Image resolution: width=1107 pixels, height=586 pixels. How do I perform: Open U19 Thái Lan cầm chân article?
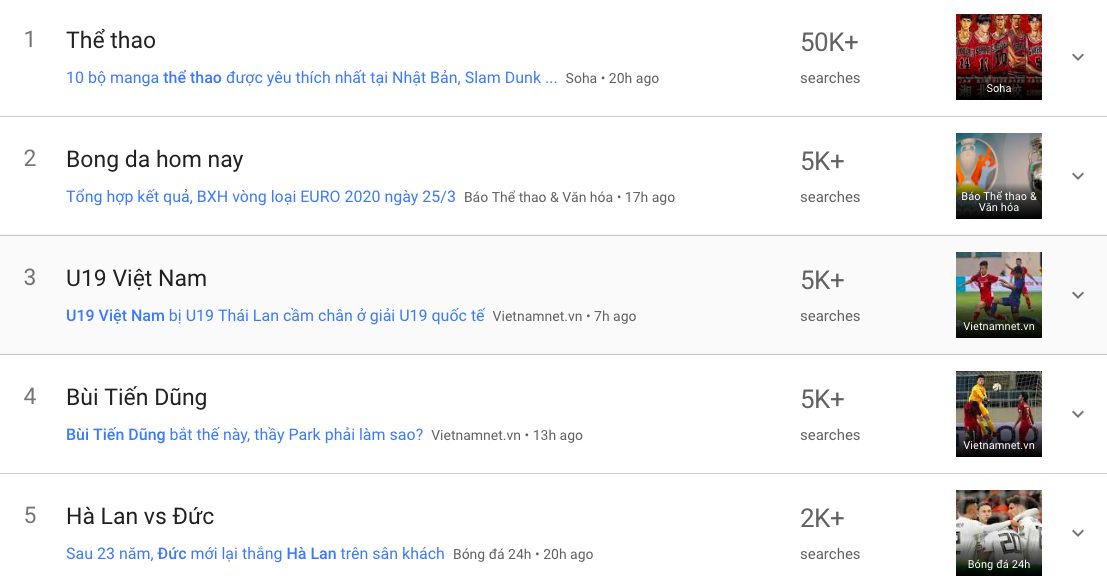pyautogui.click(x=275, y=316)
